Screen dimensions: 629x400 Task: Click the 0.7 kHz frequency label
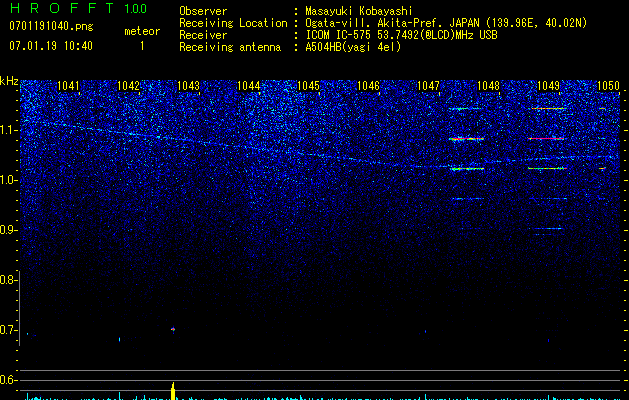coord(7,330)
